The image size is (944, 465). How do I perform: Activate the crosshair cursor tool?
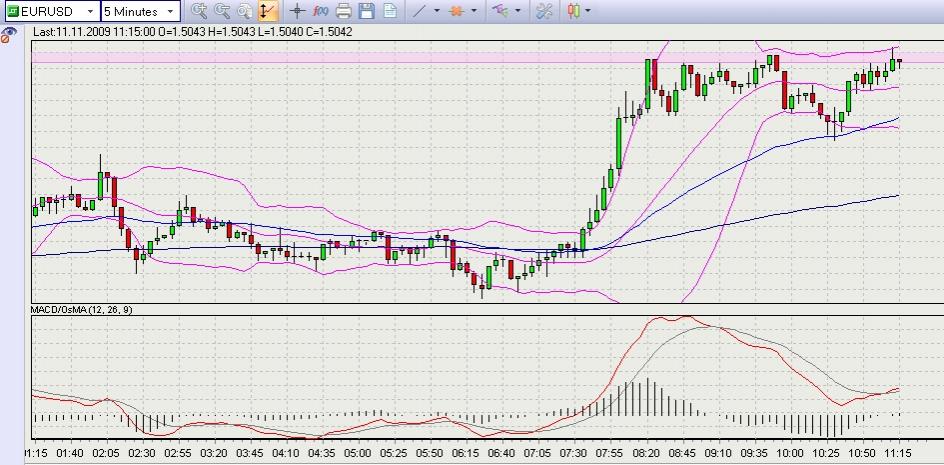(x=297, y=11)
